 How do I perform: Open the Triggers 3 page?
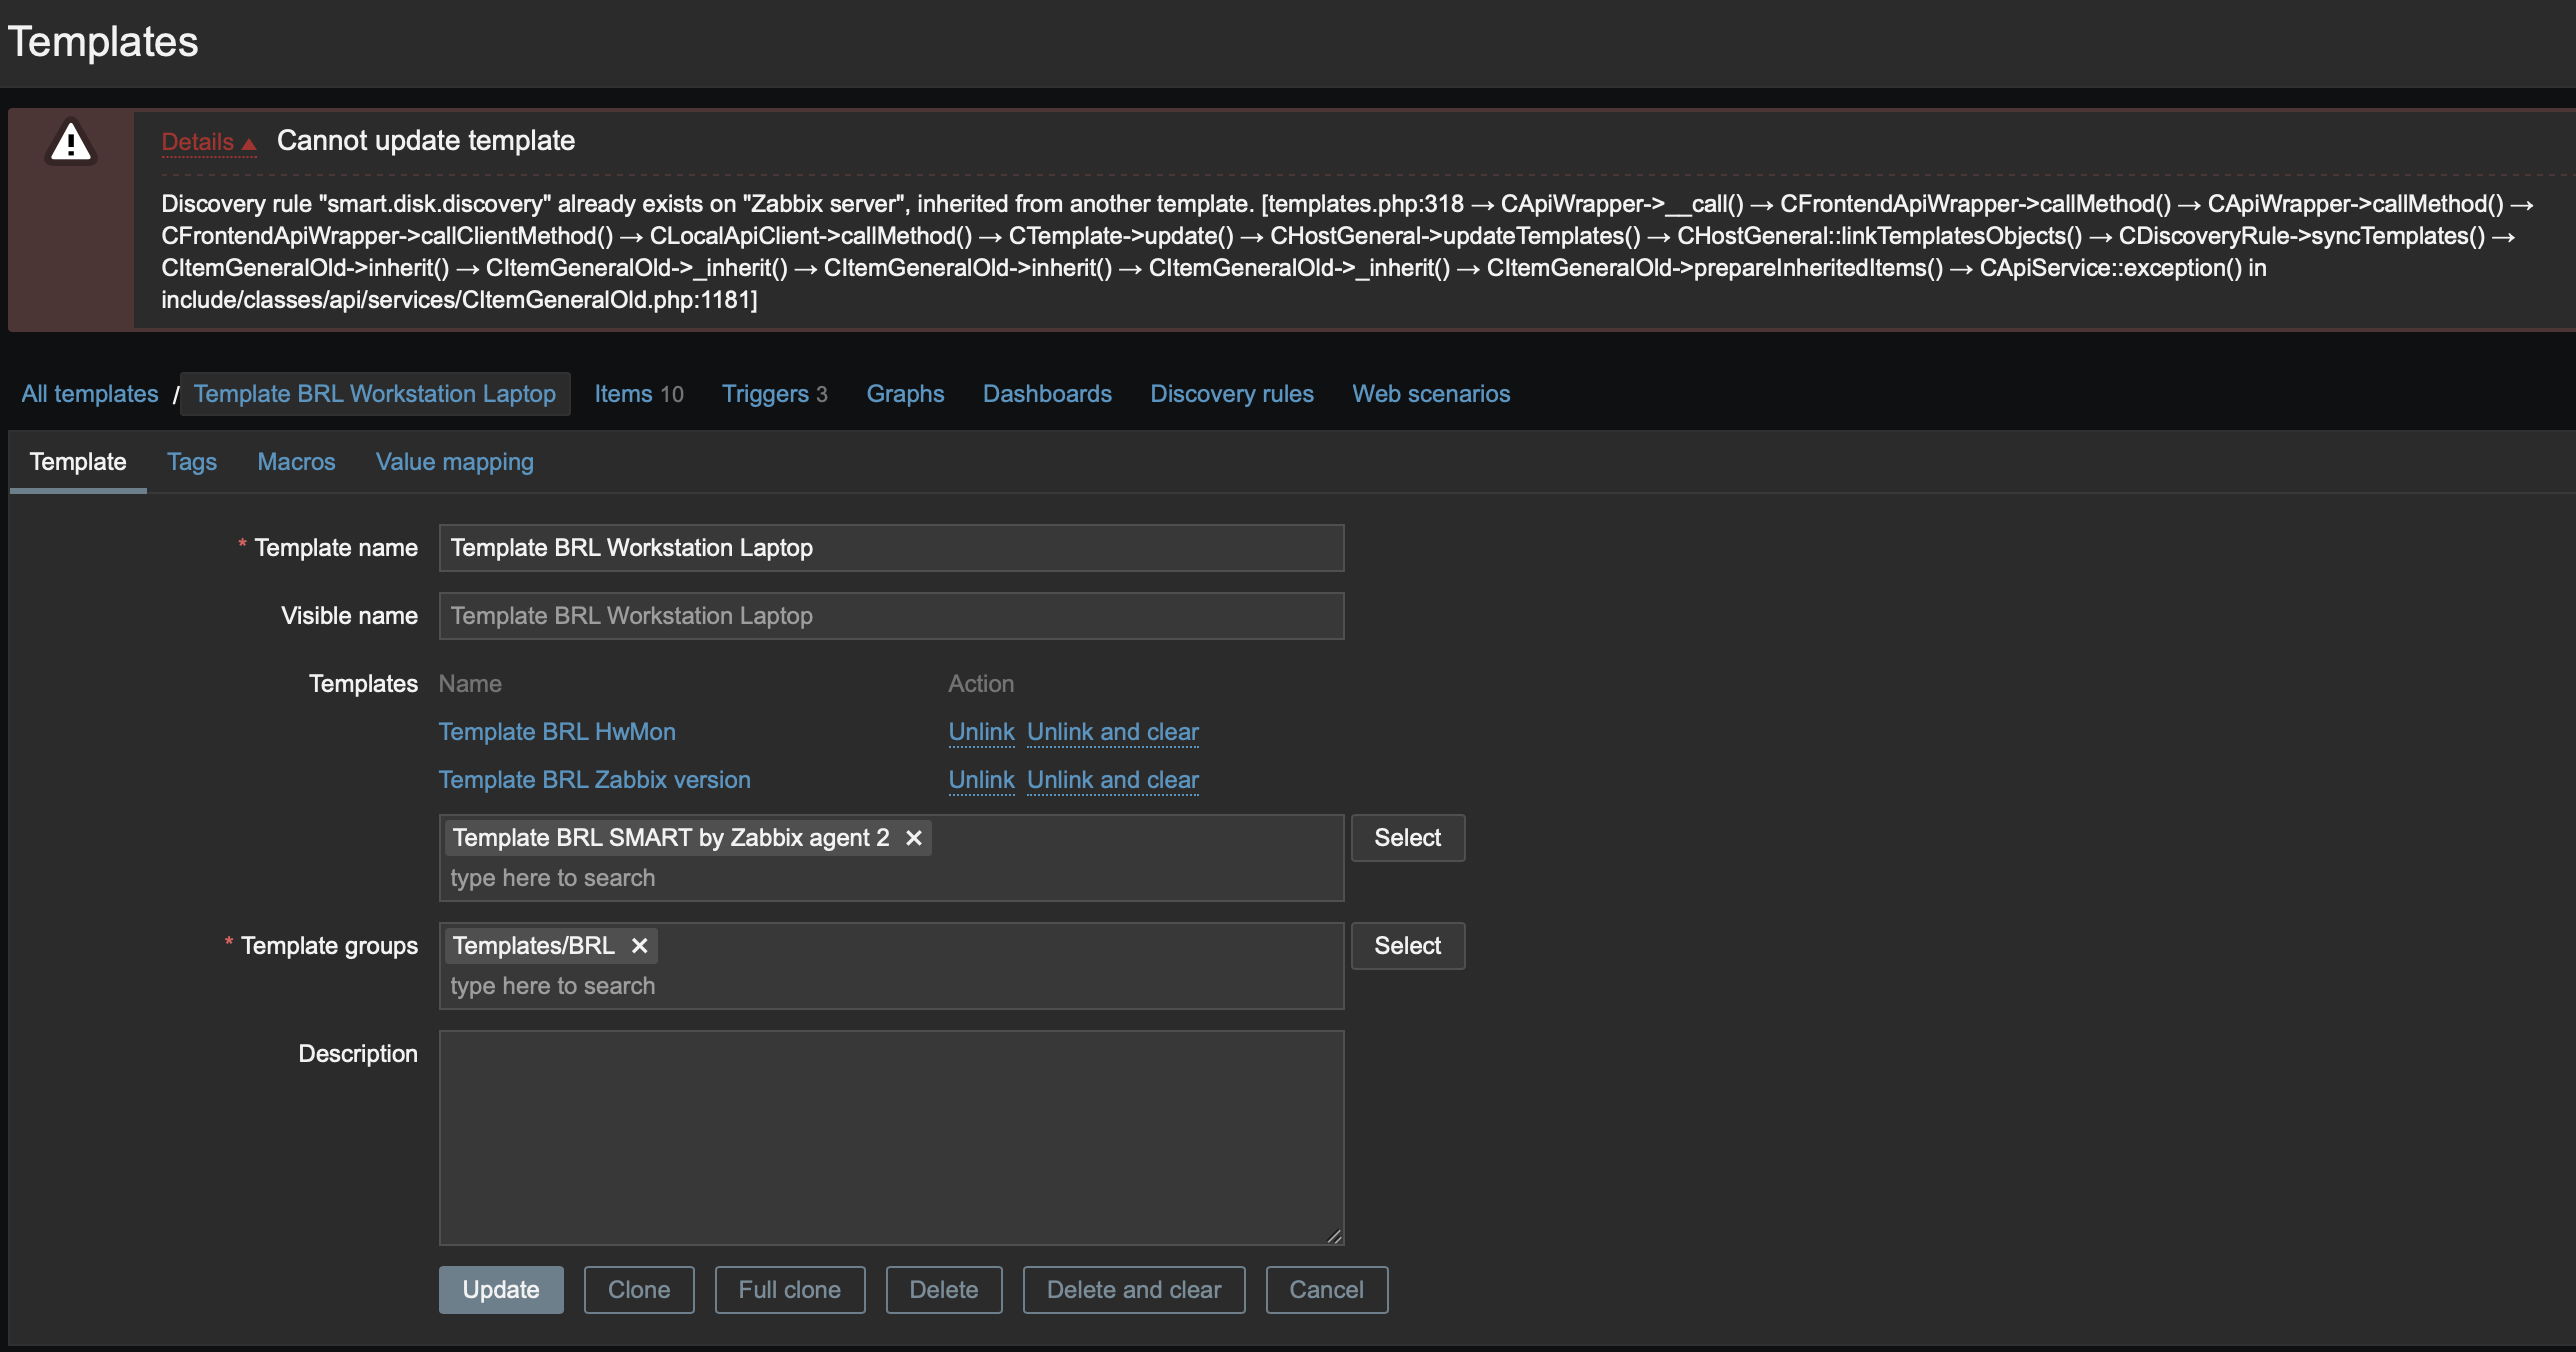(x=775, y=394)
